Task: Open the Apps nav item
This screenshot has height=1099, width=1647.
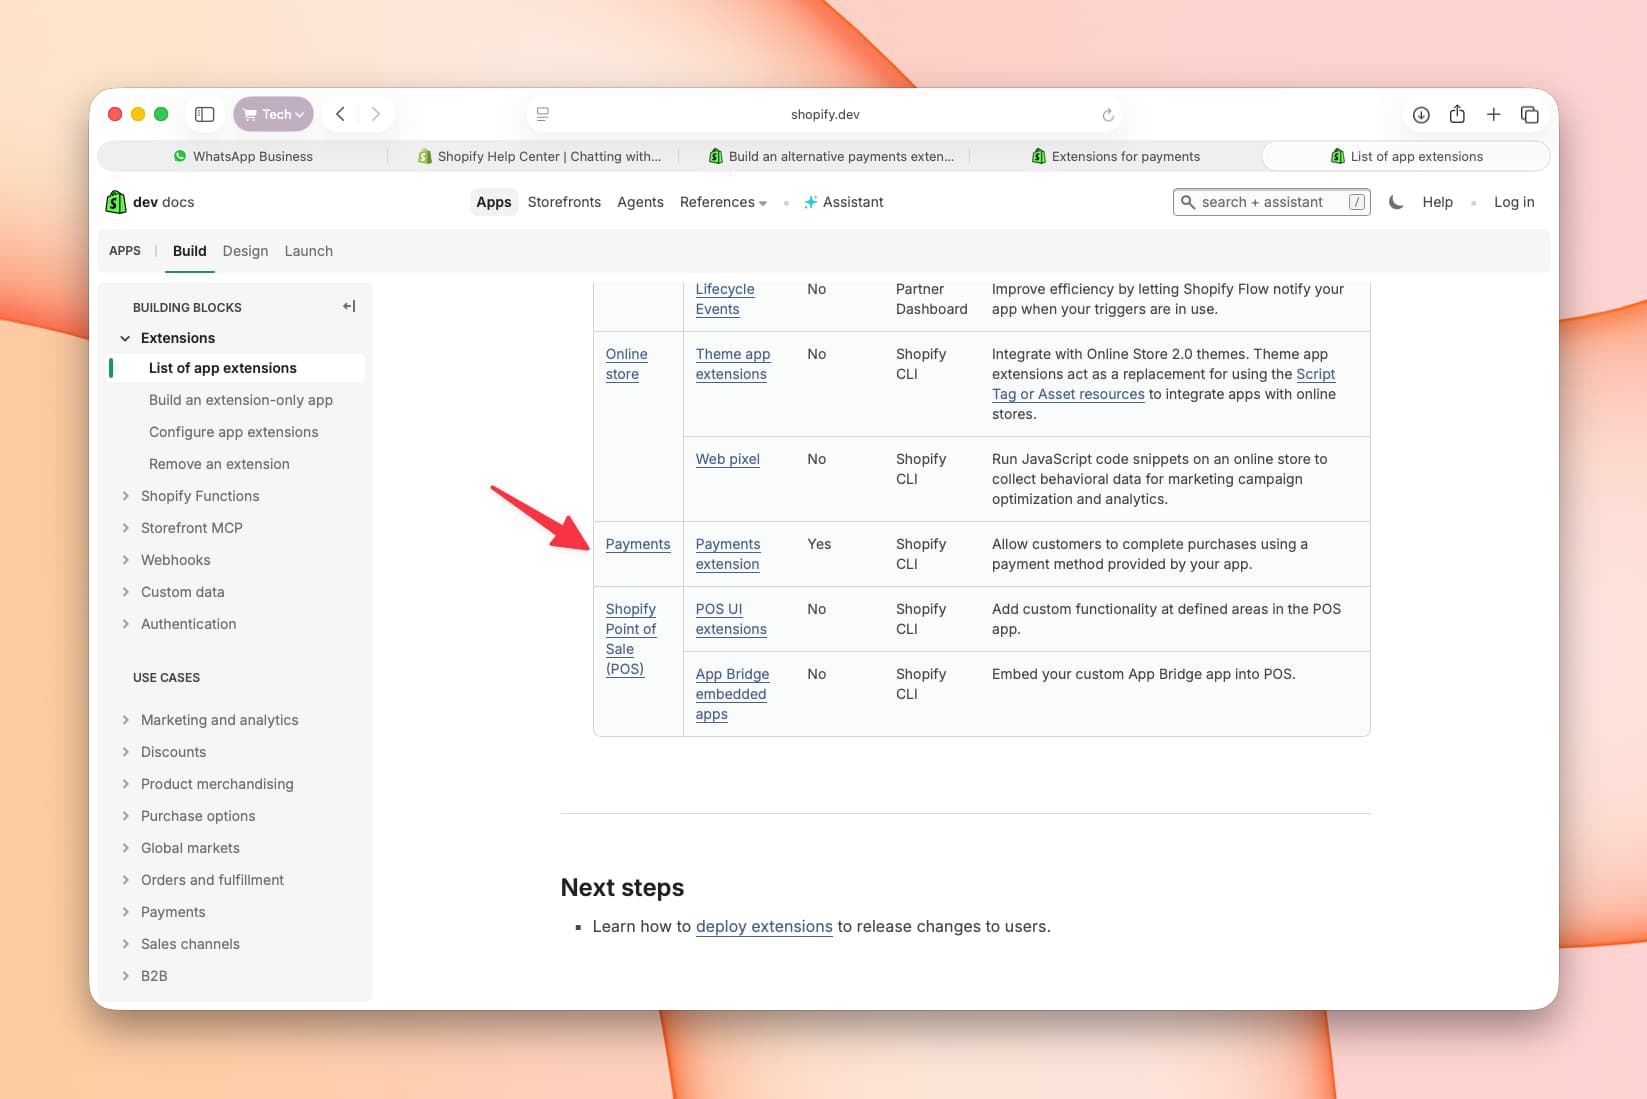Action: click(494, 202)
